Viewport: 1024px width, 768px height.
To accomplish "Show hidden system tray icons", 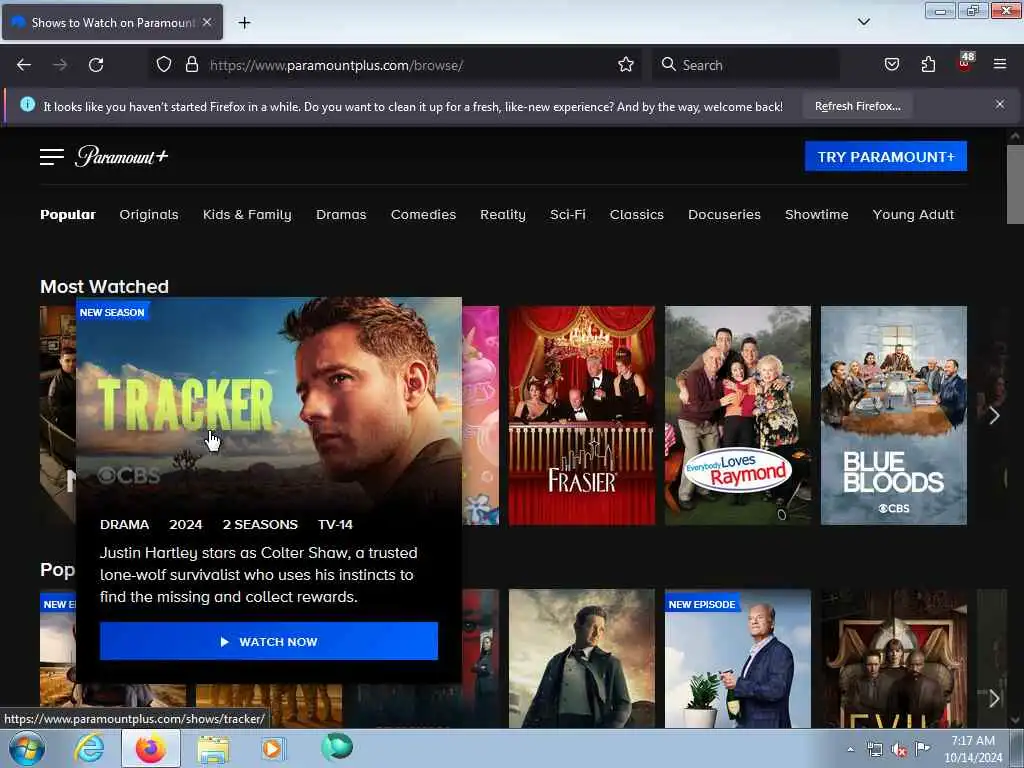I will 850,749.
